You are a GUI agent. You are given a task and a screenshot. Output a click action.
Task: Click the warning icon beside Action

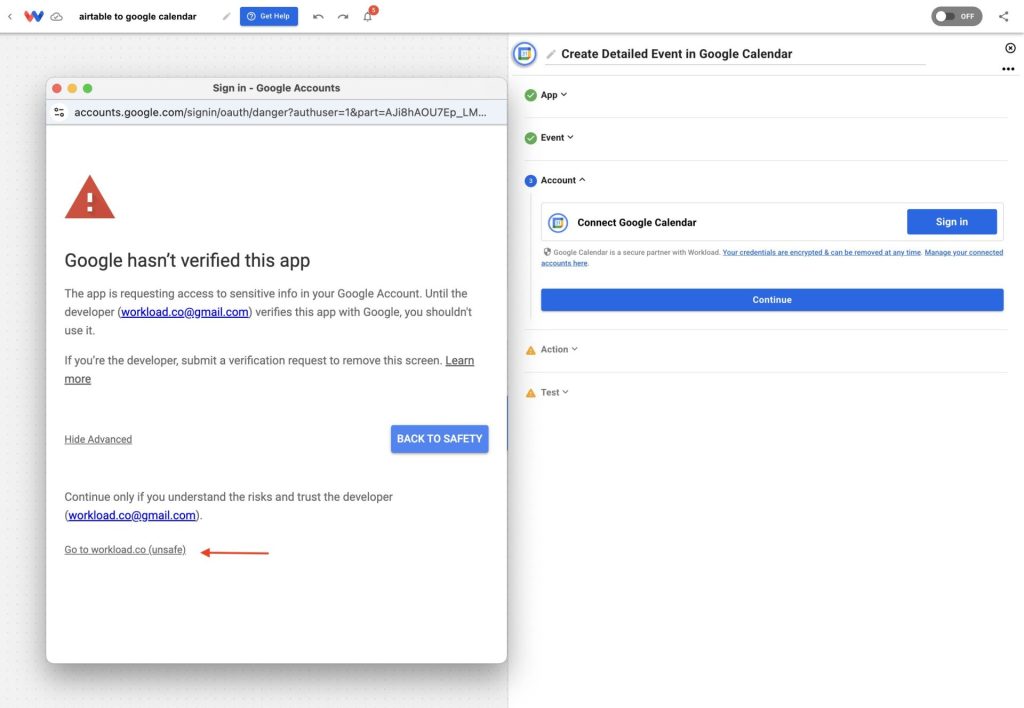(530, 350)
